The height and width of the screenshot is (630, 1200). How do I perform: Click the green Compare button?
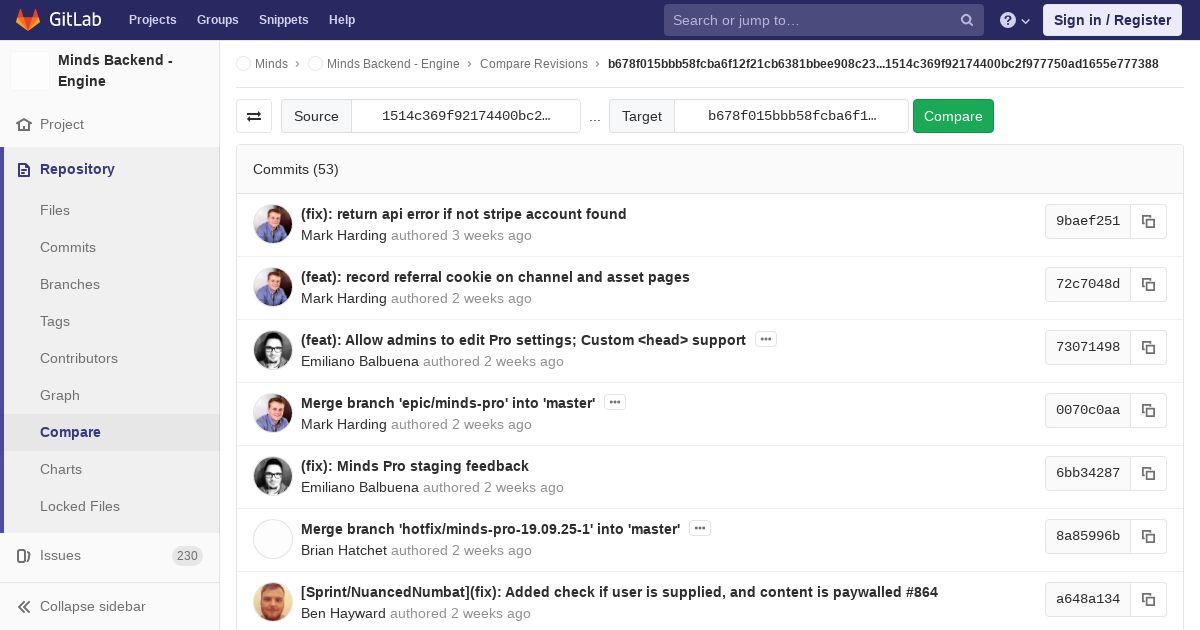tap(953, 116)
